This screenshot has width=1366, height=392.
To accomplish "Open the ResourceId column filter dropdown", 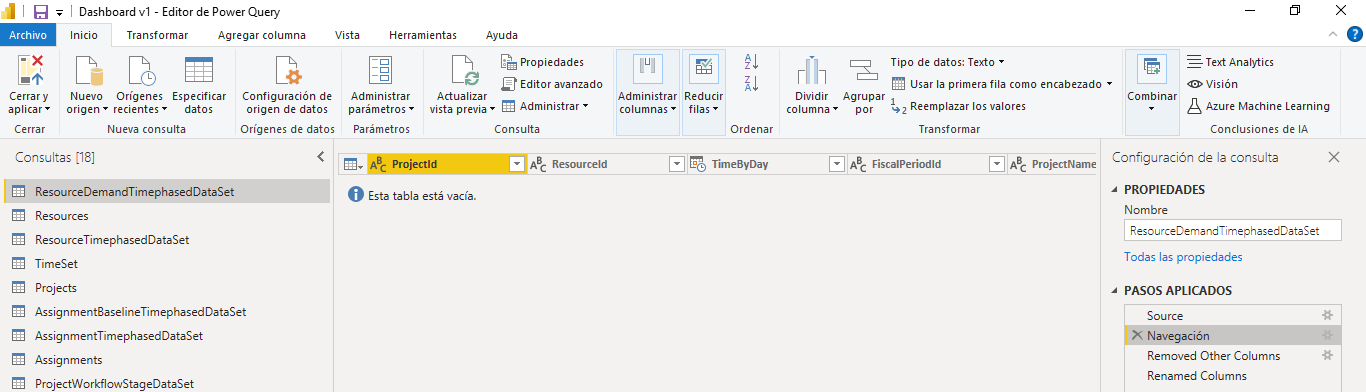I will point(676,165).
